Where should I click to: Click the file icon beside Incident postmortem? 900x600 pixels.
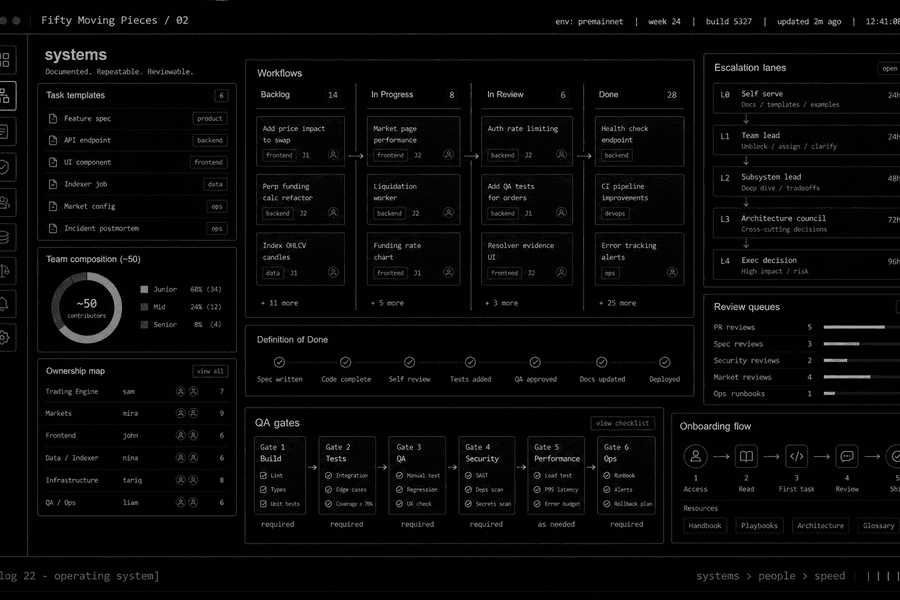[x=53, y=229]
